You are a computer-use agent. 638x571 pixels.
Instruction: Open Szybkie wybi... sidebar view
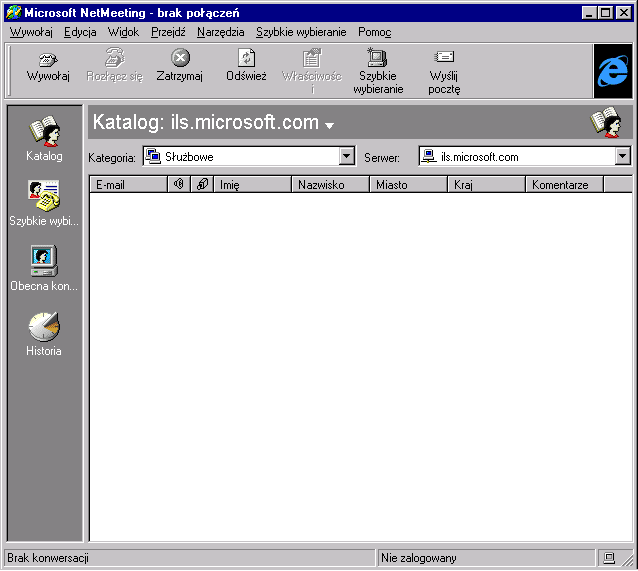[x=44, y=203]
